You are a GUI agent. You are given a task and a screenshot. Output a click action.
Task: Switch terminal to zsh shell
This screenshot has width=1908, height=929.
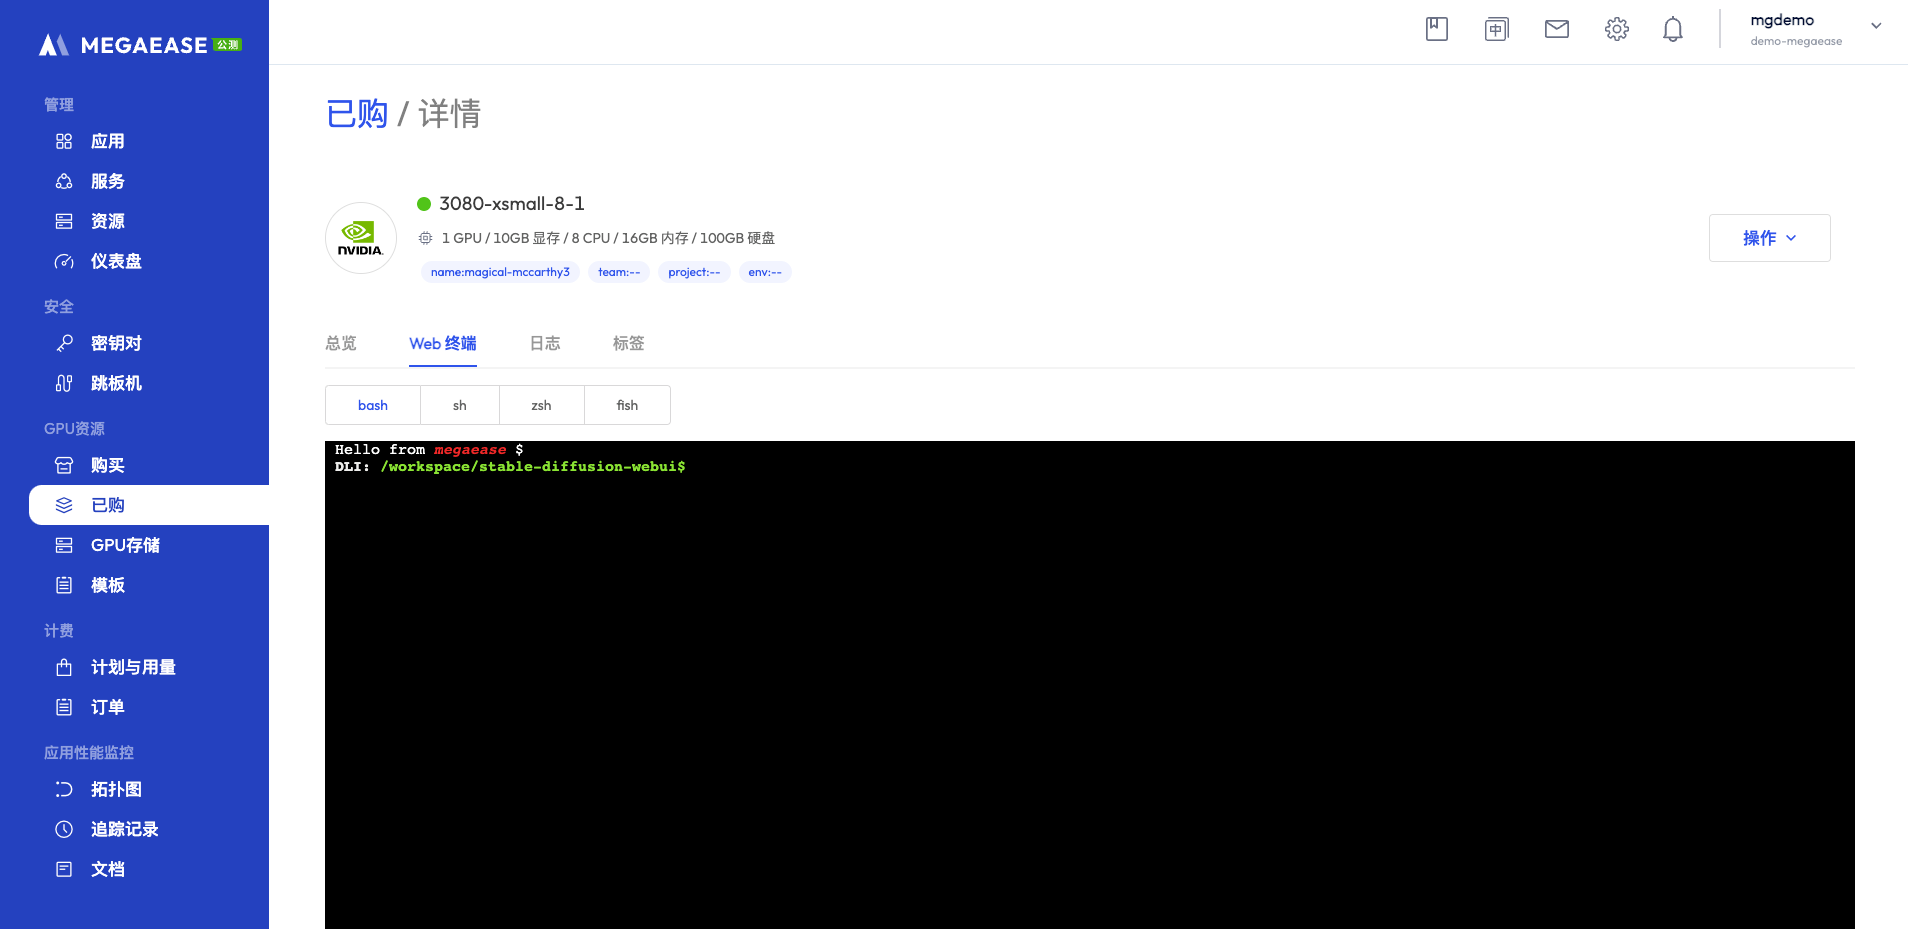pyautogui.click(x=541, y=405)
